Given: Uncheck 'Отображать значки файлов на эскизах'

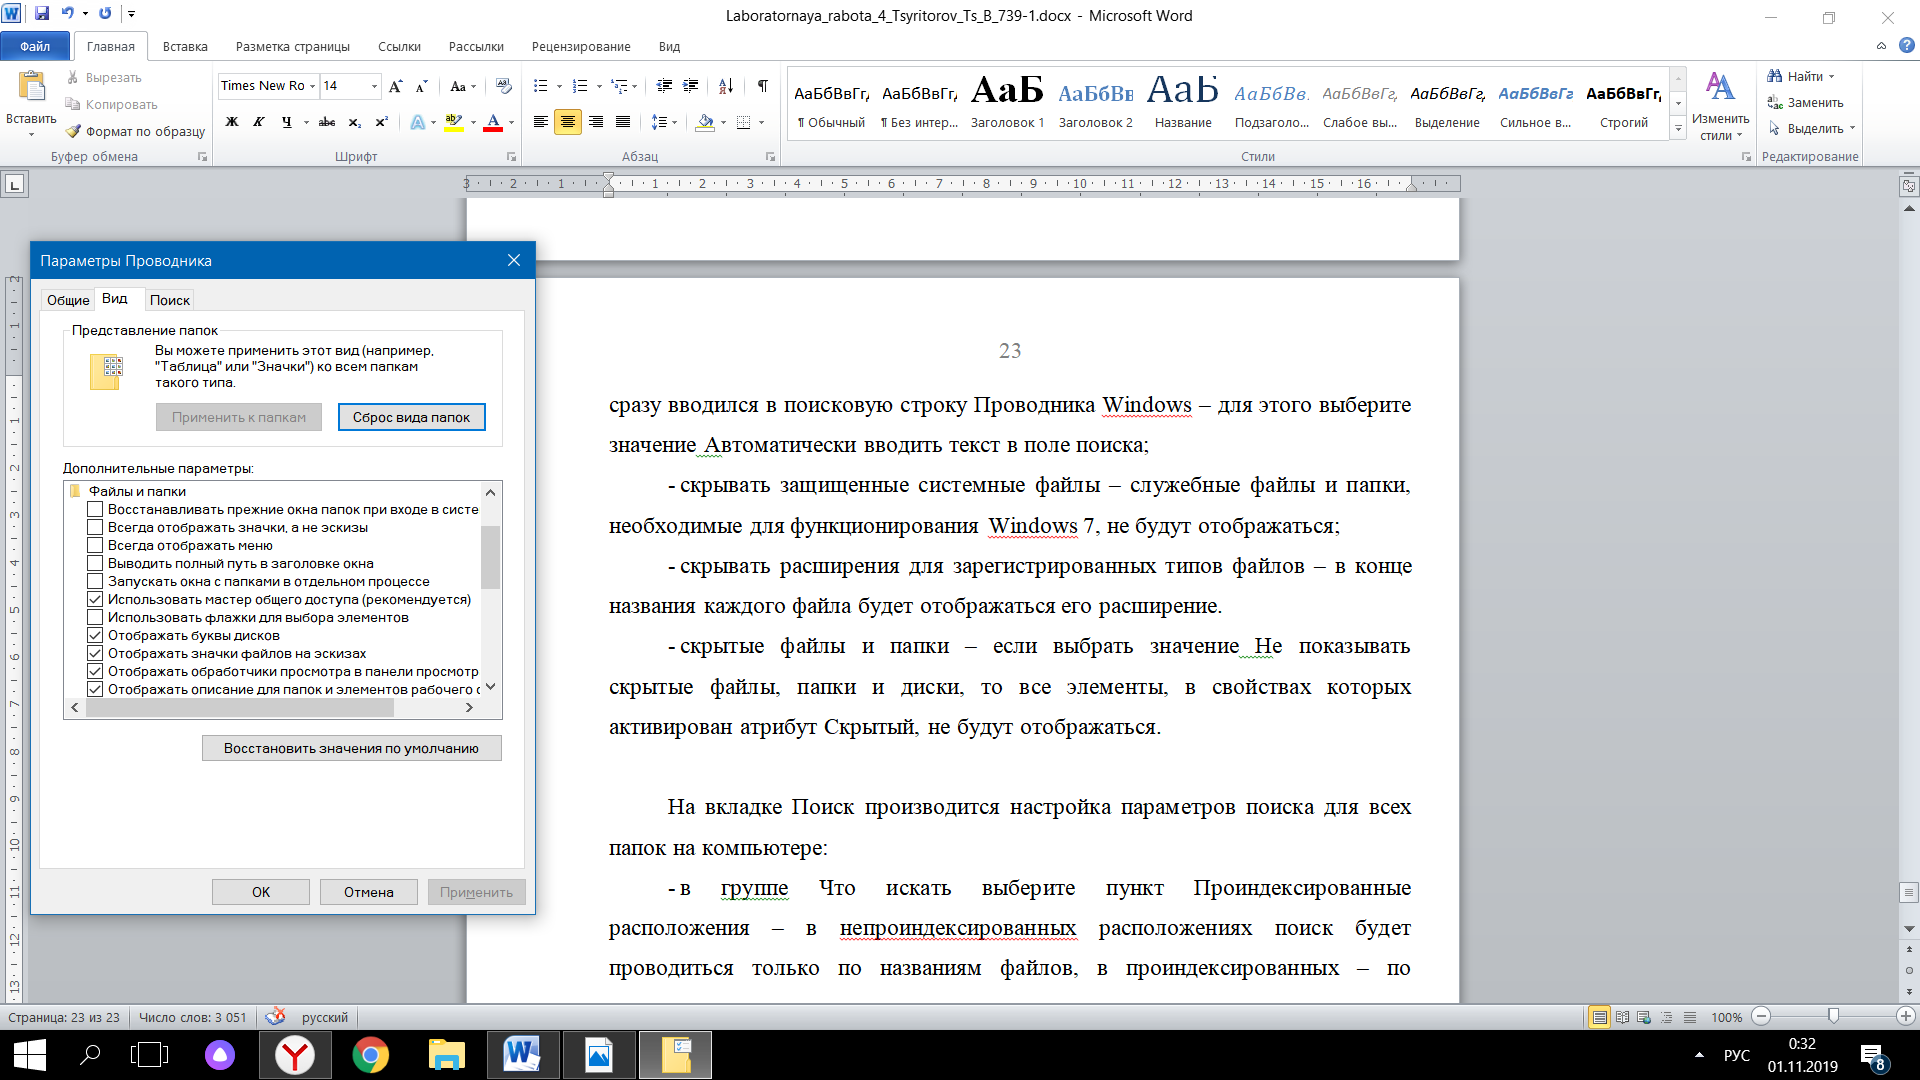Looking at the screenshot, I should pyautogui.click(x=95, y=653).
